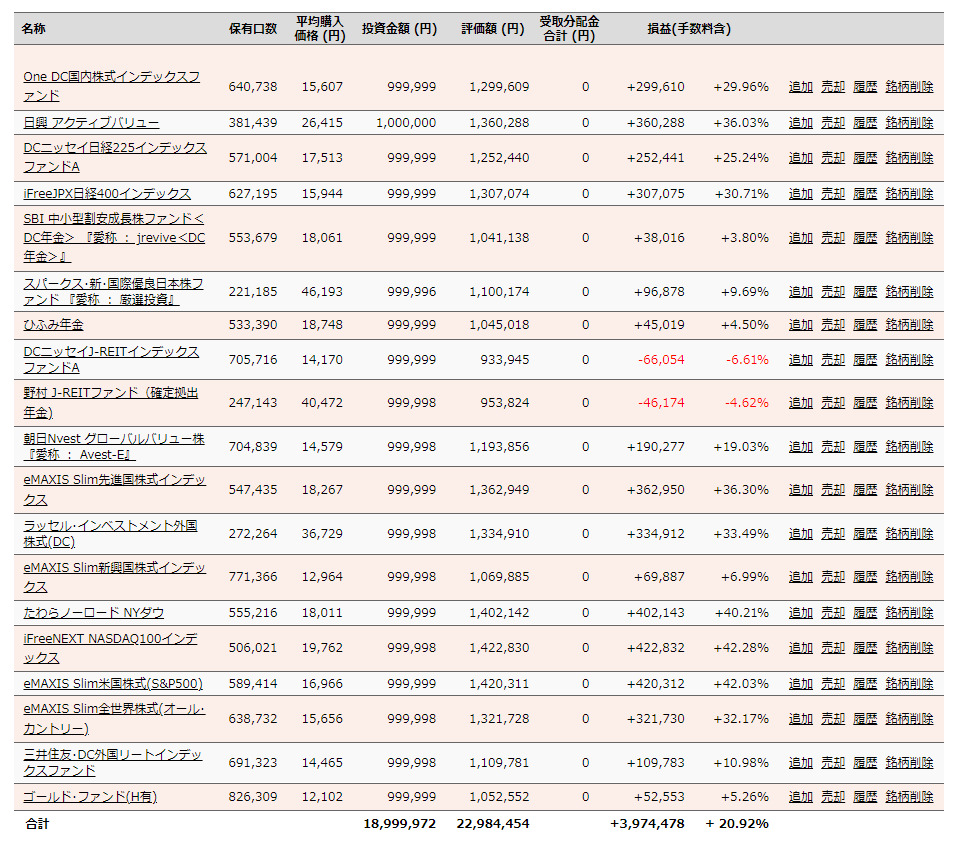Open 三井住友・DC外国リートインデックスファンド link
This screenshot has width=957, height=841.
click(112, 762)
